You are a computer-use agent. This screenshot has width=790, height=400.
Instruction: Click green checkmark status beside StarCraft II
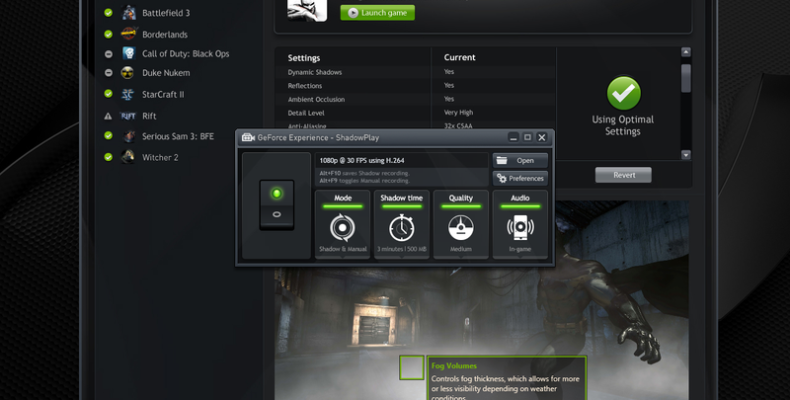click(108, 94)
